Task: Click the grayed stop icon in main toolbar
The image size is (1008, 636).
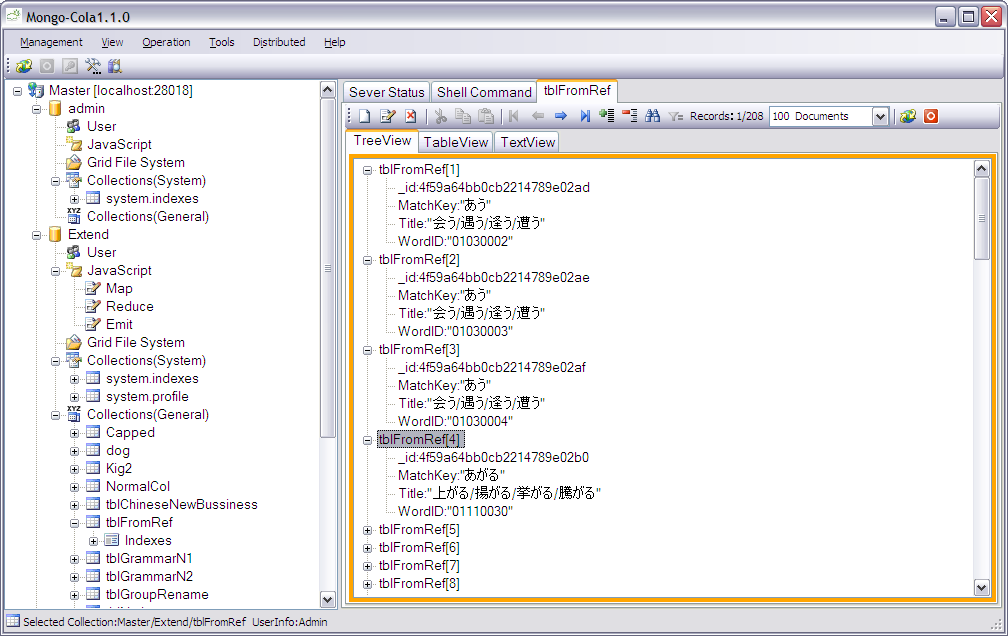Action: 47,66
